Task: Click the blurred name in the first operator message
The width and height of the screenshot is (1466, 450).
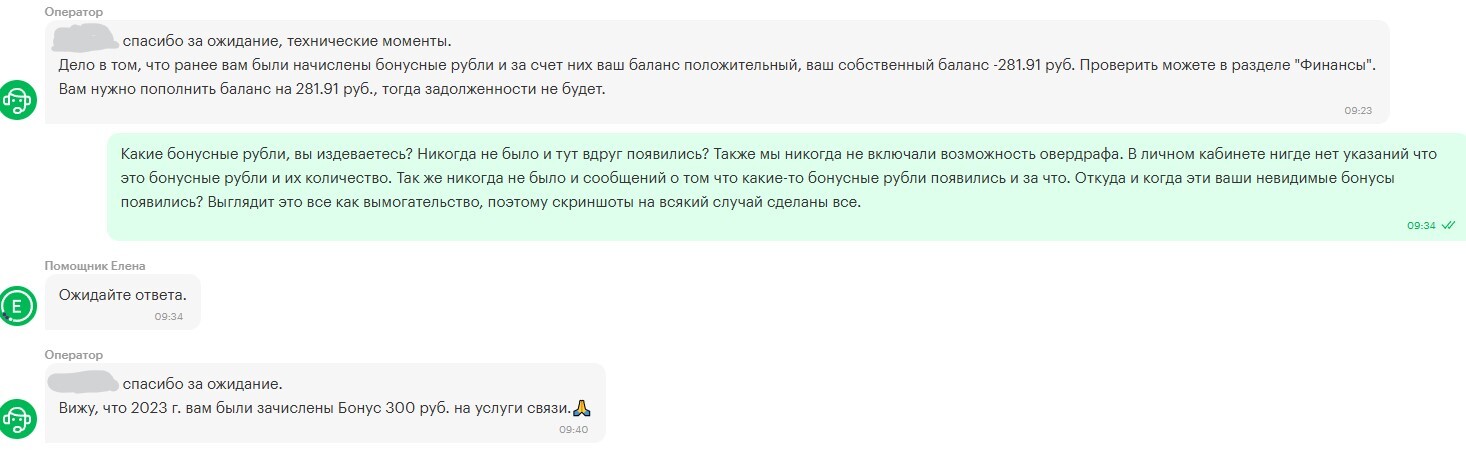Action: click(x=85, y=41)
